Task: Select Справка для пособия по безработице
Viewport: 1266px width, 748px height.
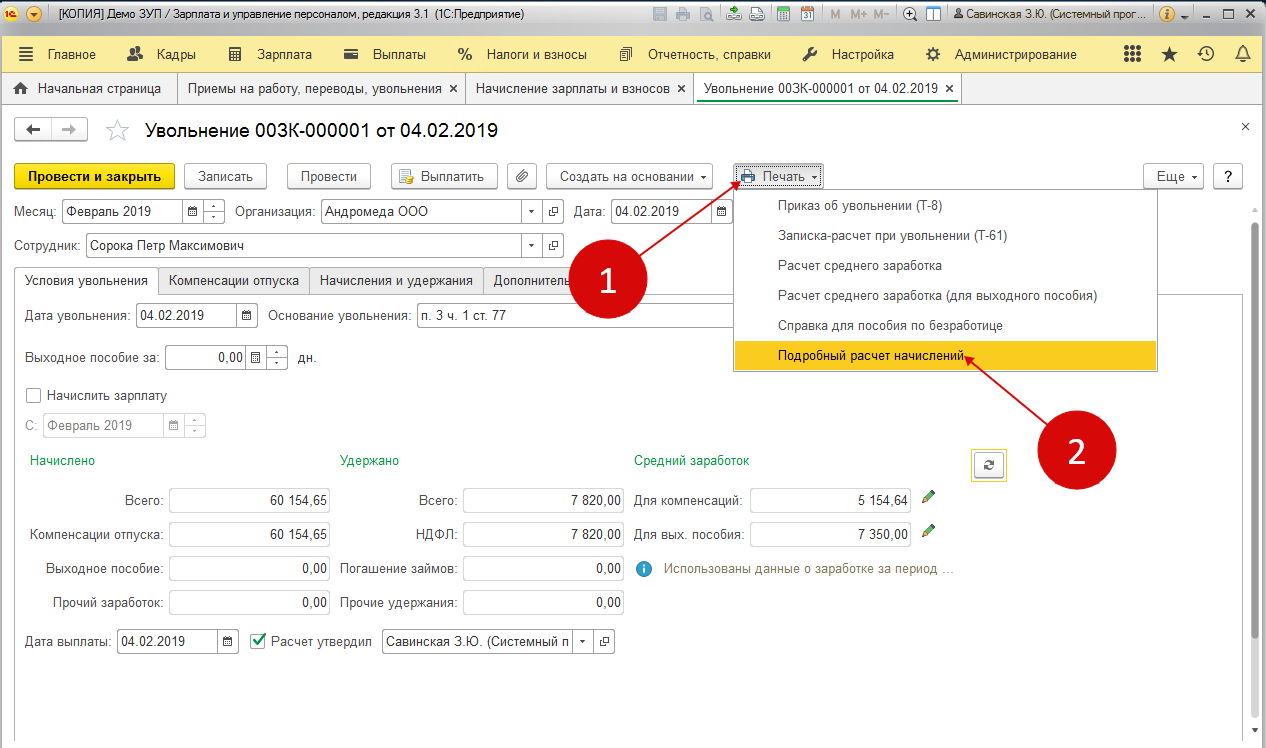Action: [x=945, y=326]
